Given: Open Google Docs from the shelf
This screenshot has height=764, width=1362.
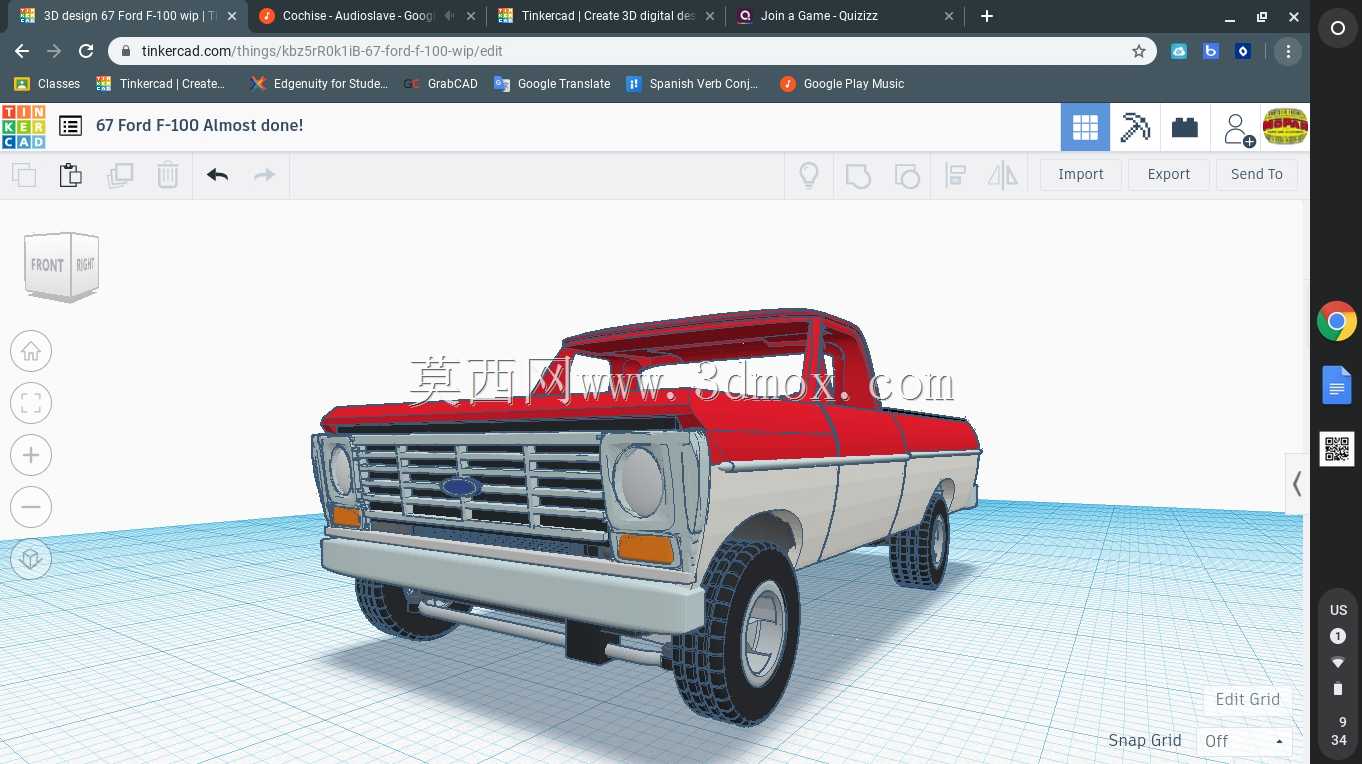Looking at the screenshot, I should pyautogui.click(x=1337, y=385).
